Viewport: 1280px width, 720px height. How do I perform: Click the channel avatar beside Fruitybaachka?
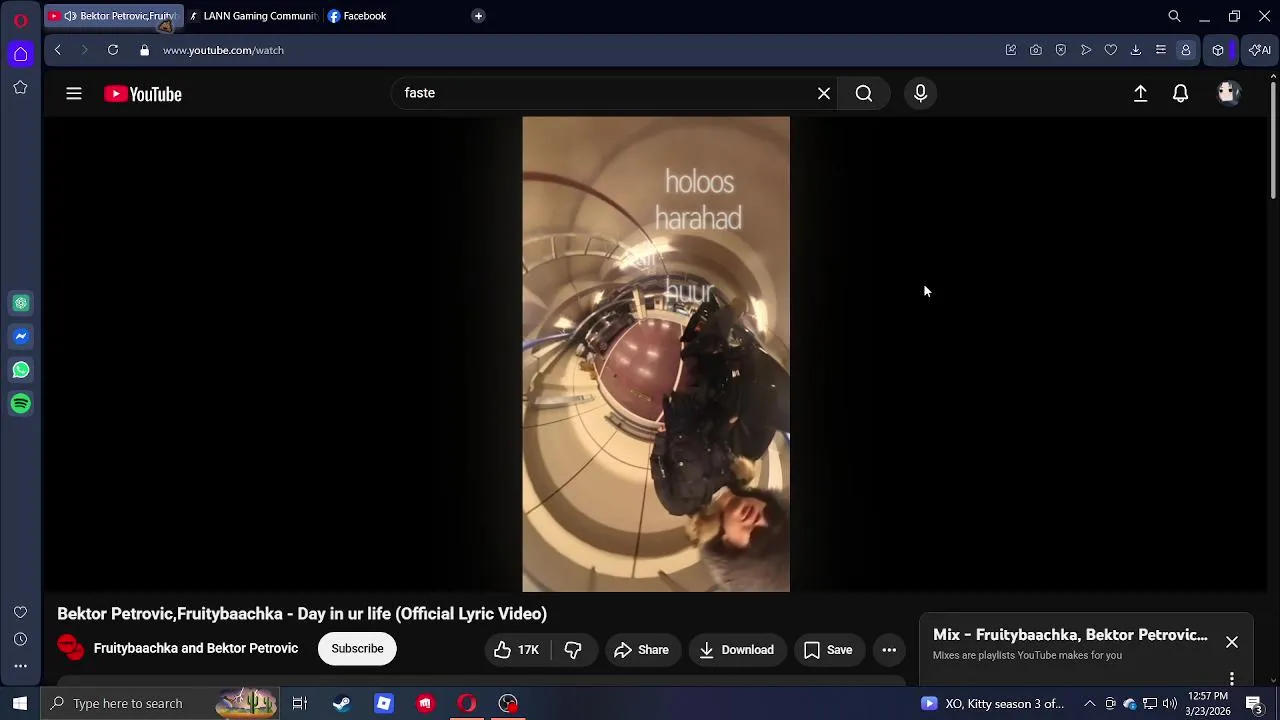70,648
